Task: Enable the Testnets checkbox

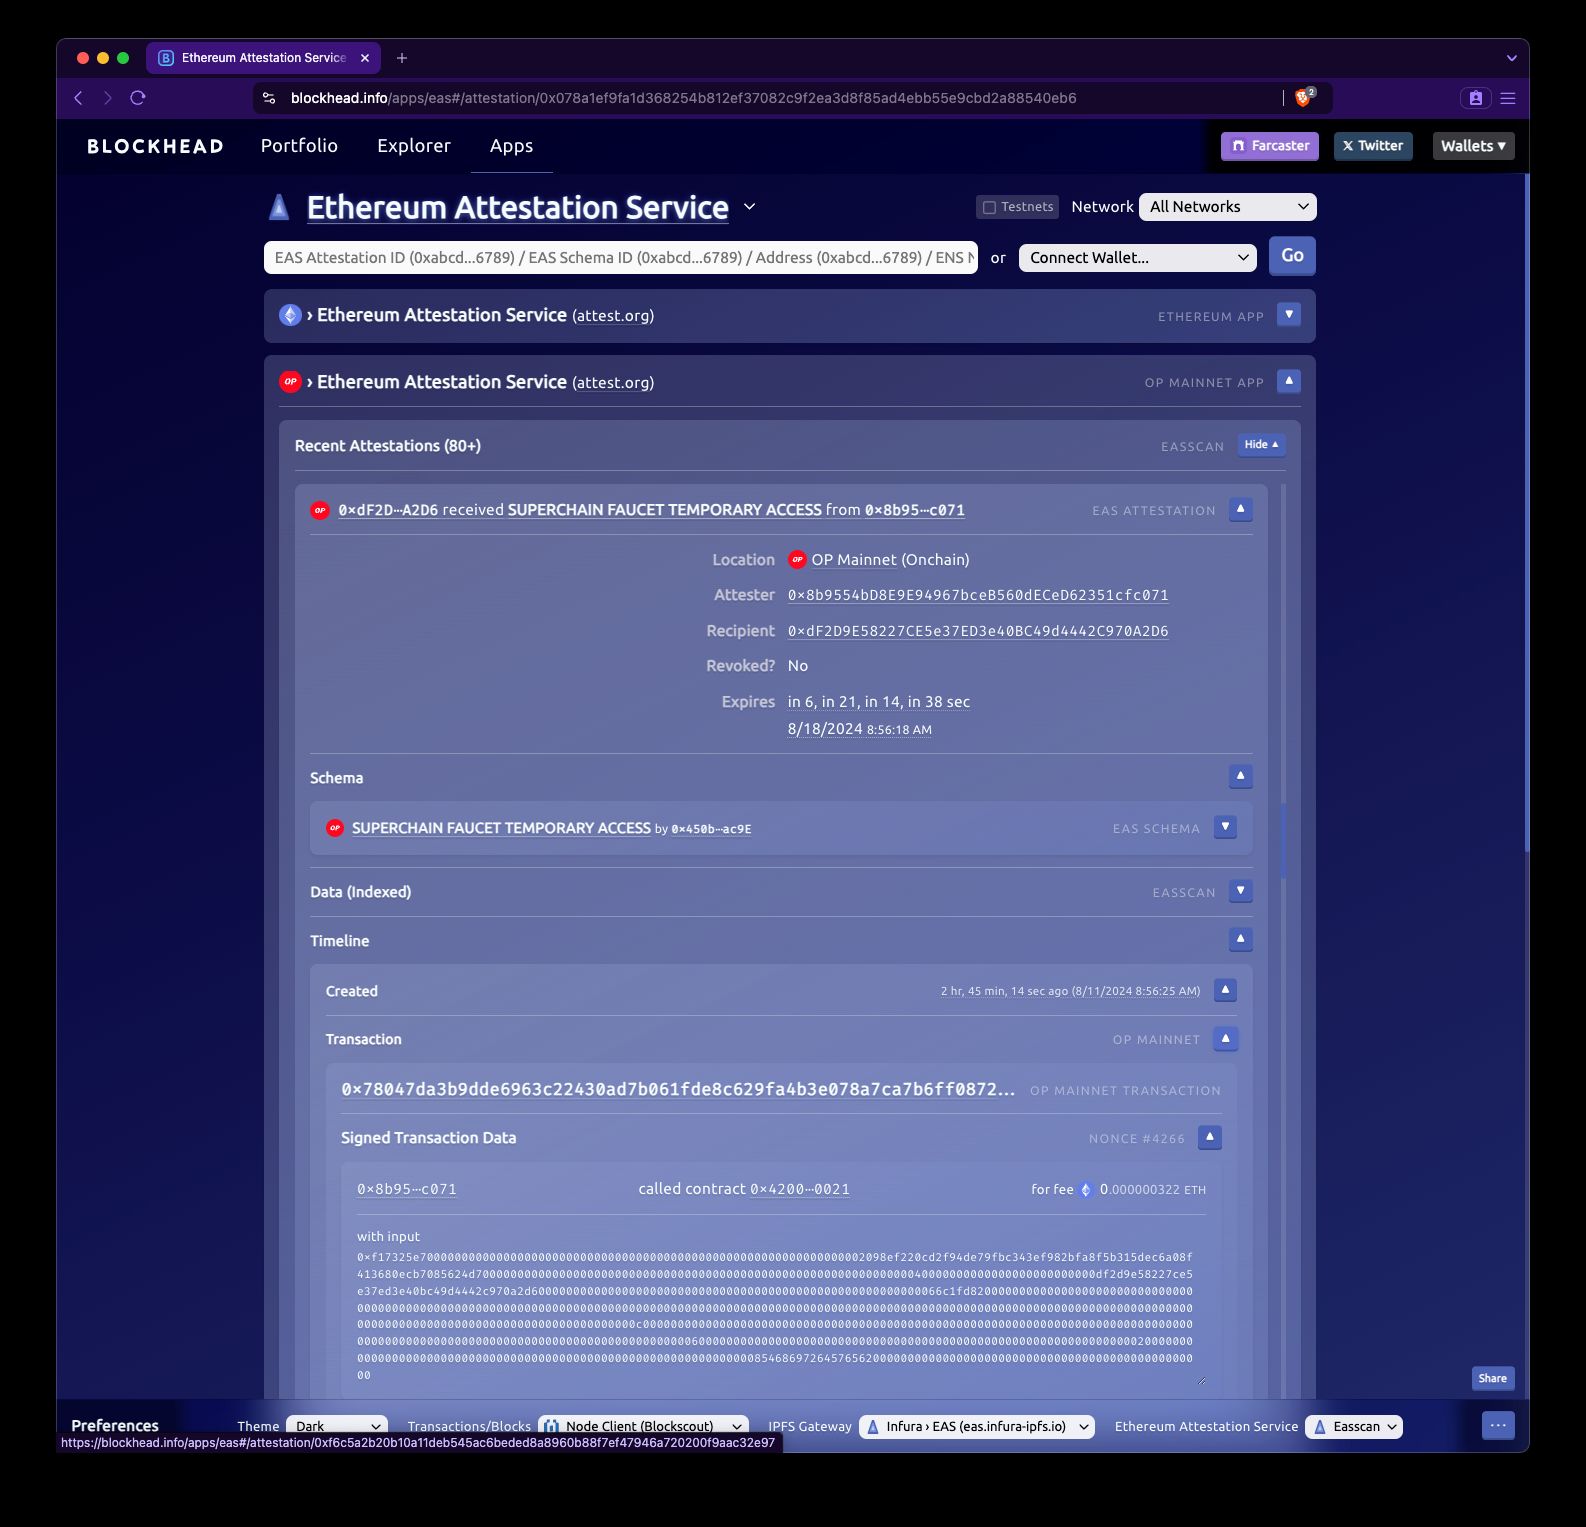Action: pos(989,207)
